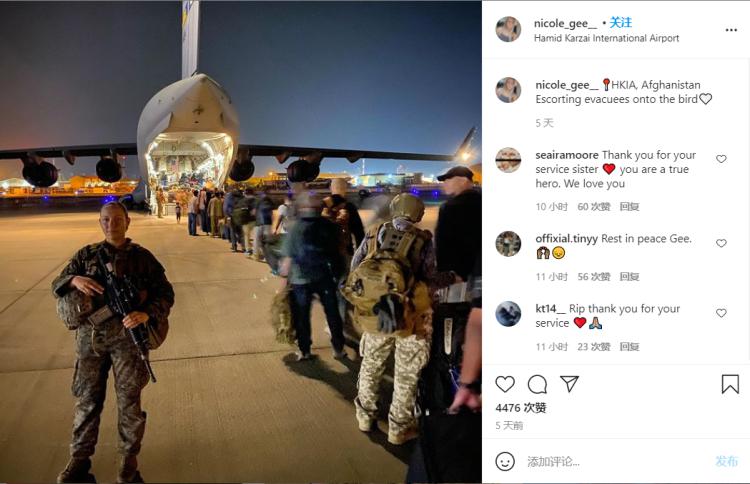The image size is (750, 484).
Task: Like the post with heart icon
Action: point(505,384)
